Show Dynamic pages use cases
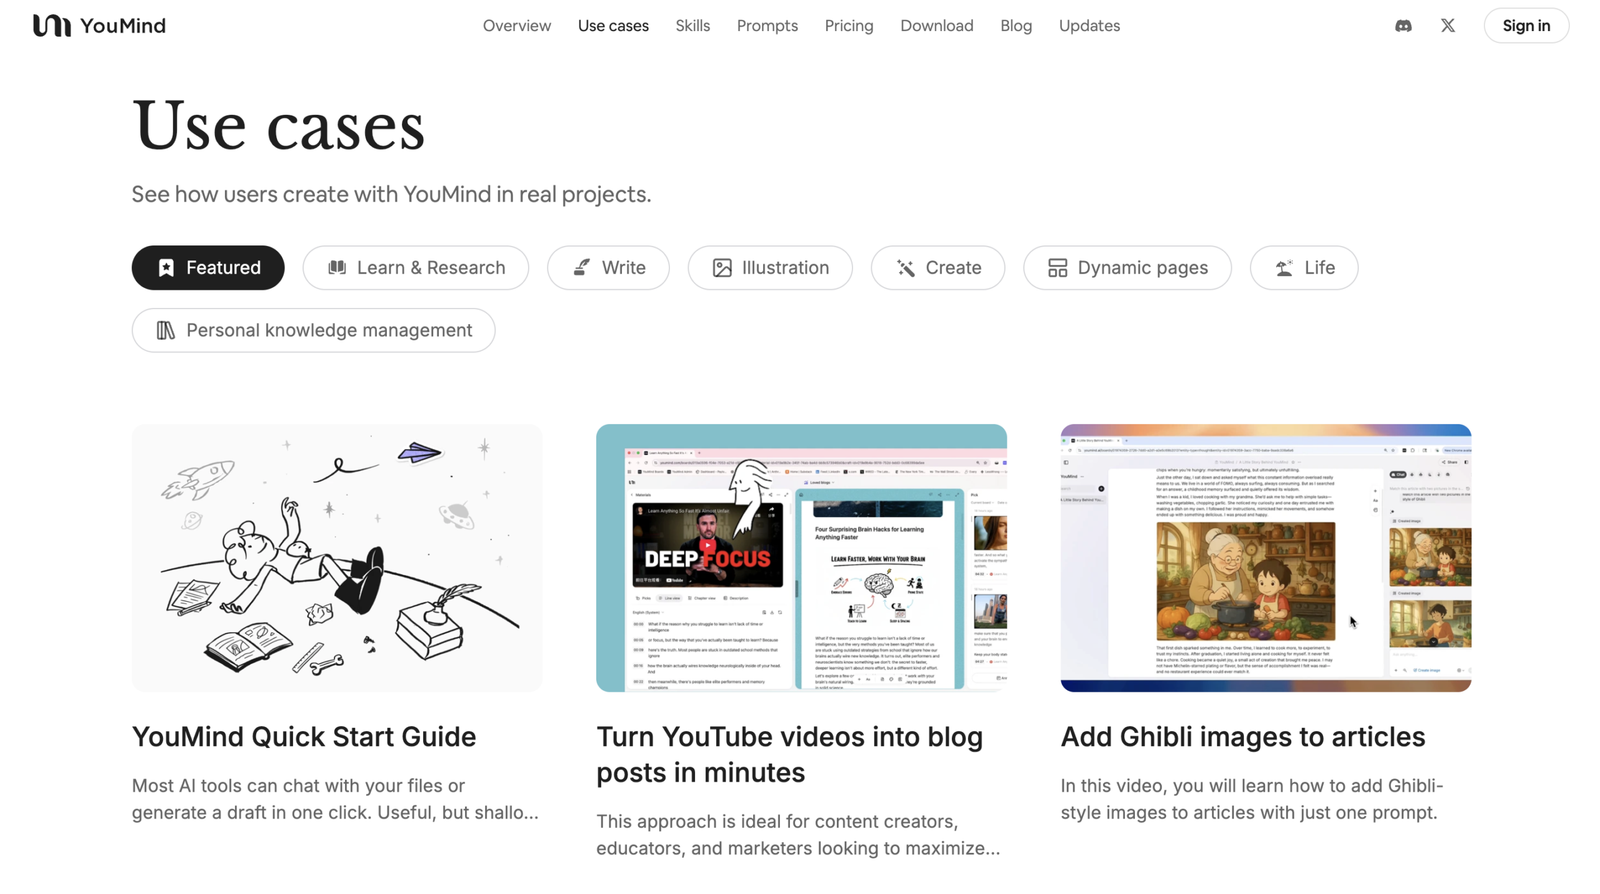Screen dimensions: 1600x894 tap(1127, 268)
